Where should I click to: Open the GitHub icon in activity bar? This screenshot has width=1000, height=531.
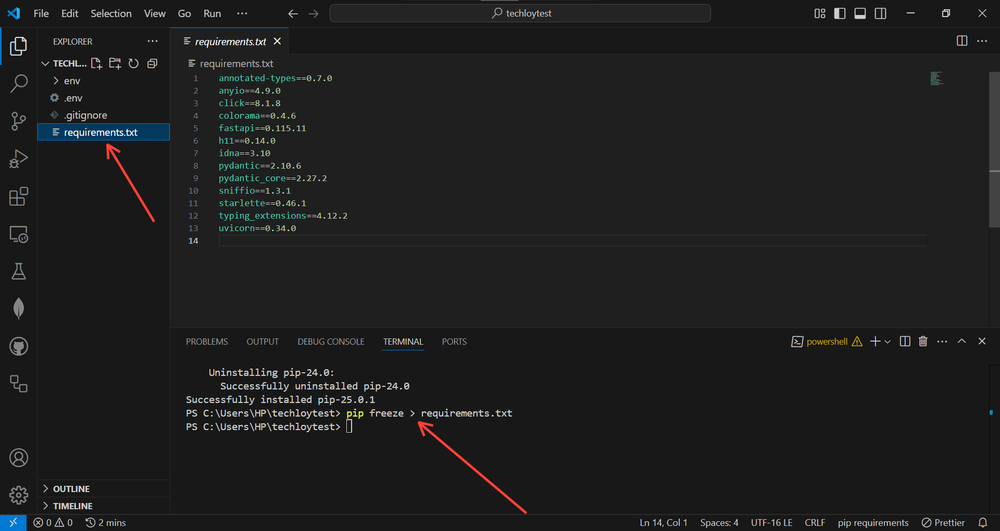pyautogui.click(x=18, y=346)
